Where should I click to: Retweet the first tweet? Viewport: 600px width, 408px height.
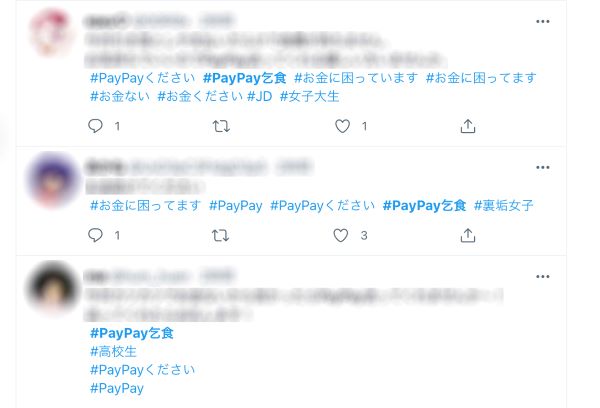(x=221, y=126)
